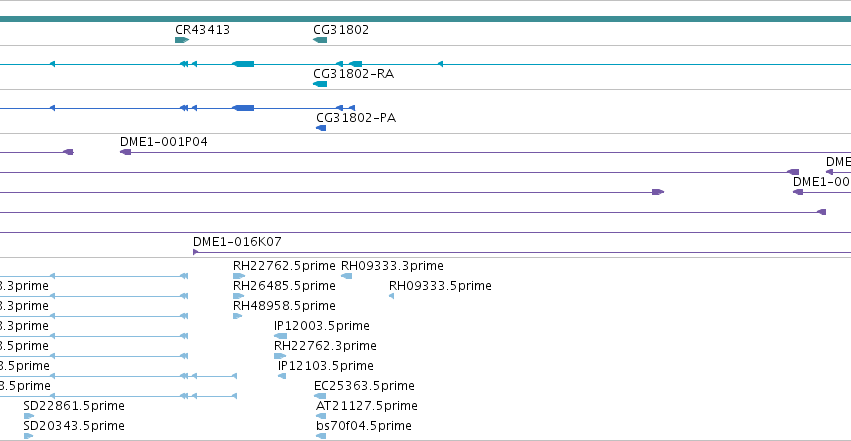The height and width of the screenshot is (441, 851).
Task: Select the CG31802-PA glyph
Action: click(x=321, y=128)
